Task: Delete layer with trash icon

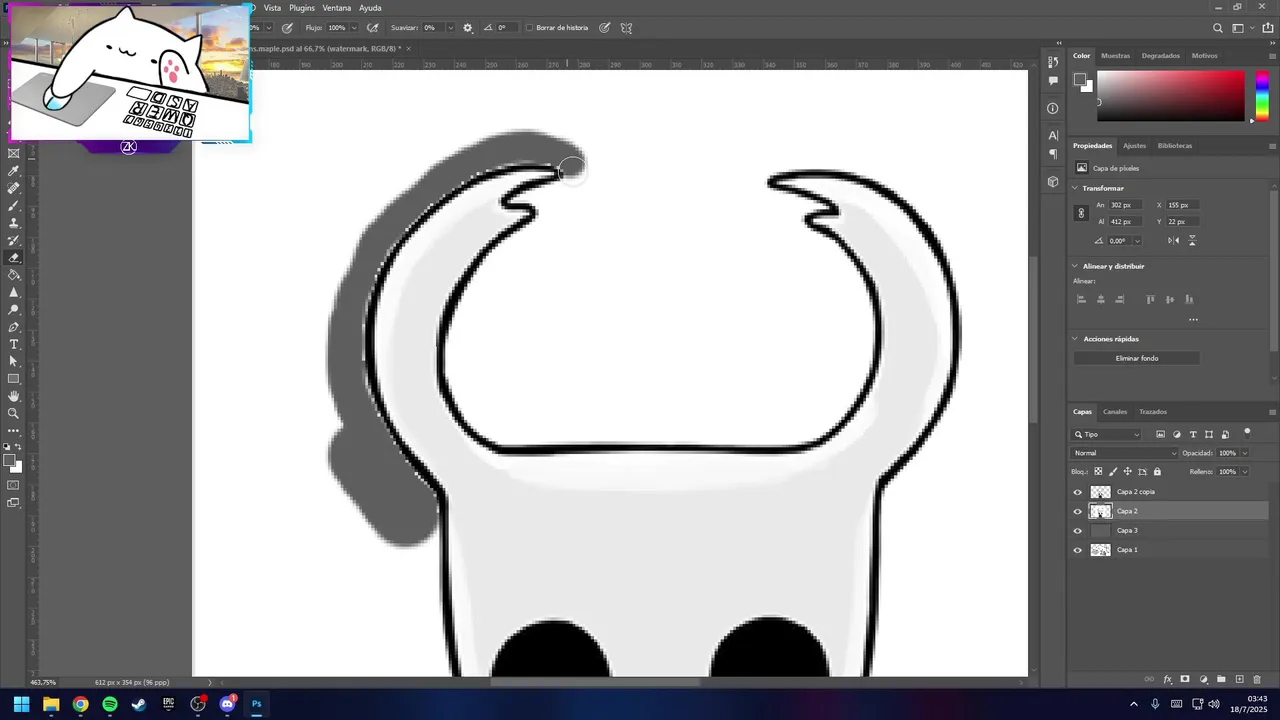Action: pyautogui.click(x=1257, y=679)
